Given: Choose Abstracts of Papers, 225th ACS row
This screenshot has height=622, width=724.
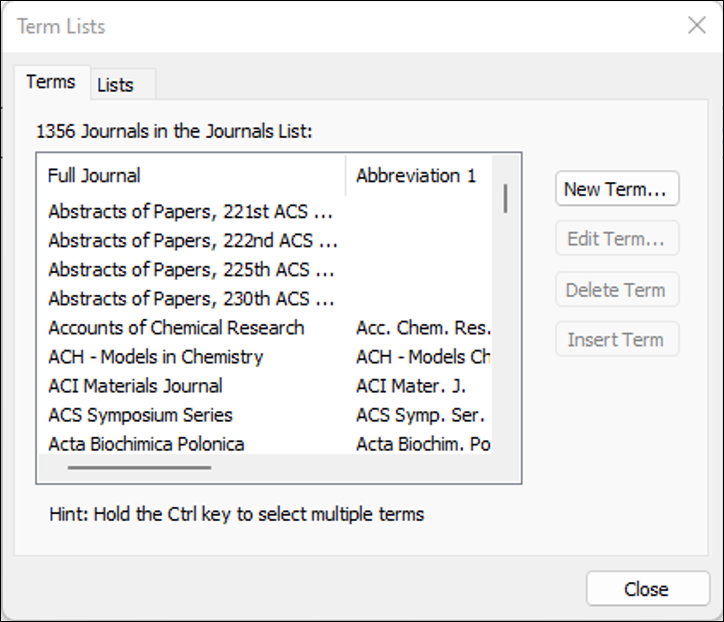Looking at the screenshot, I should tap(191, 270).
